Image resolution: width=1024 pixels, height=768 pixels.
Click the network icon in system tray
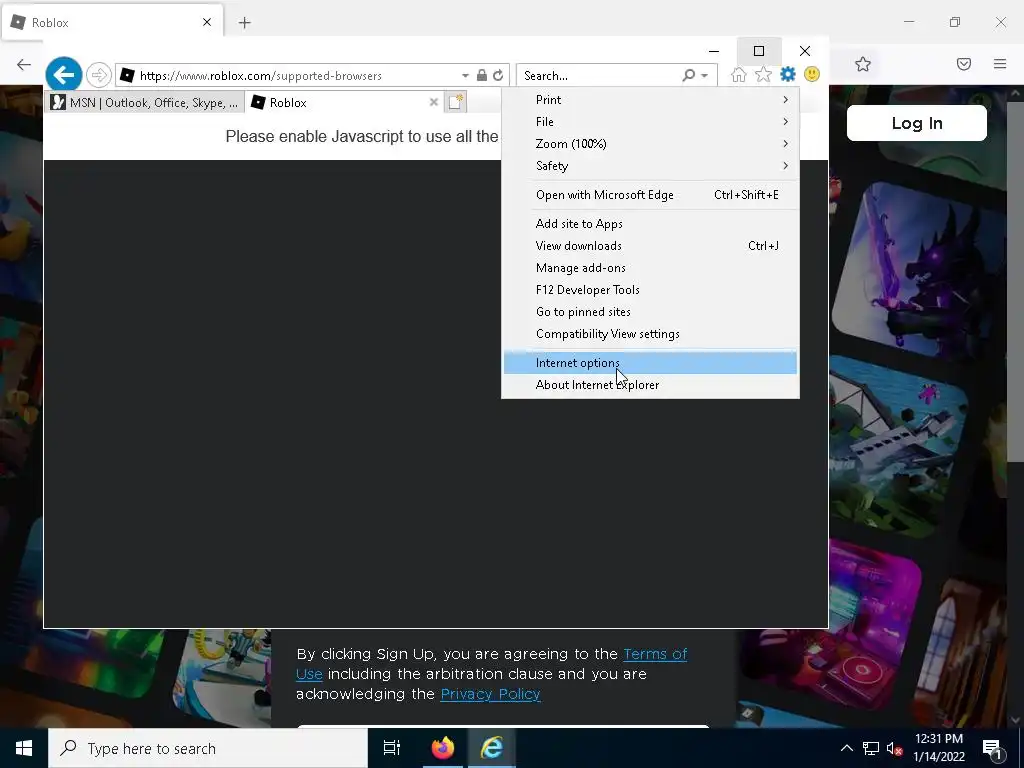(x=871, y=748)
